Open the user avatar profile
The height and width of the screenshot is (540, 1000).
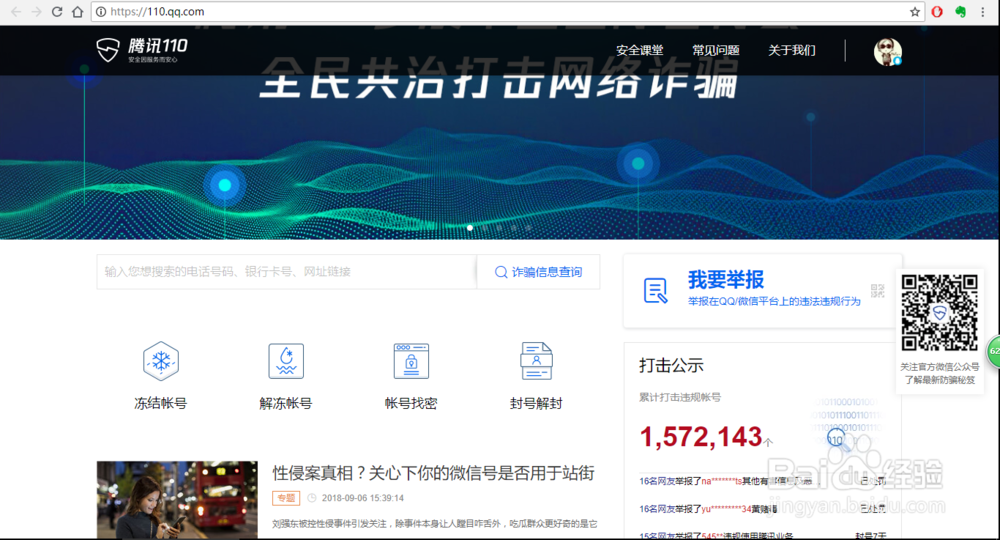[887, 52]
